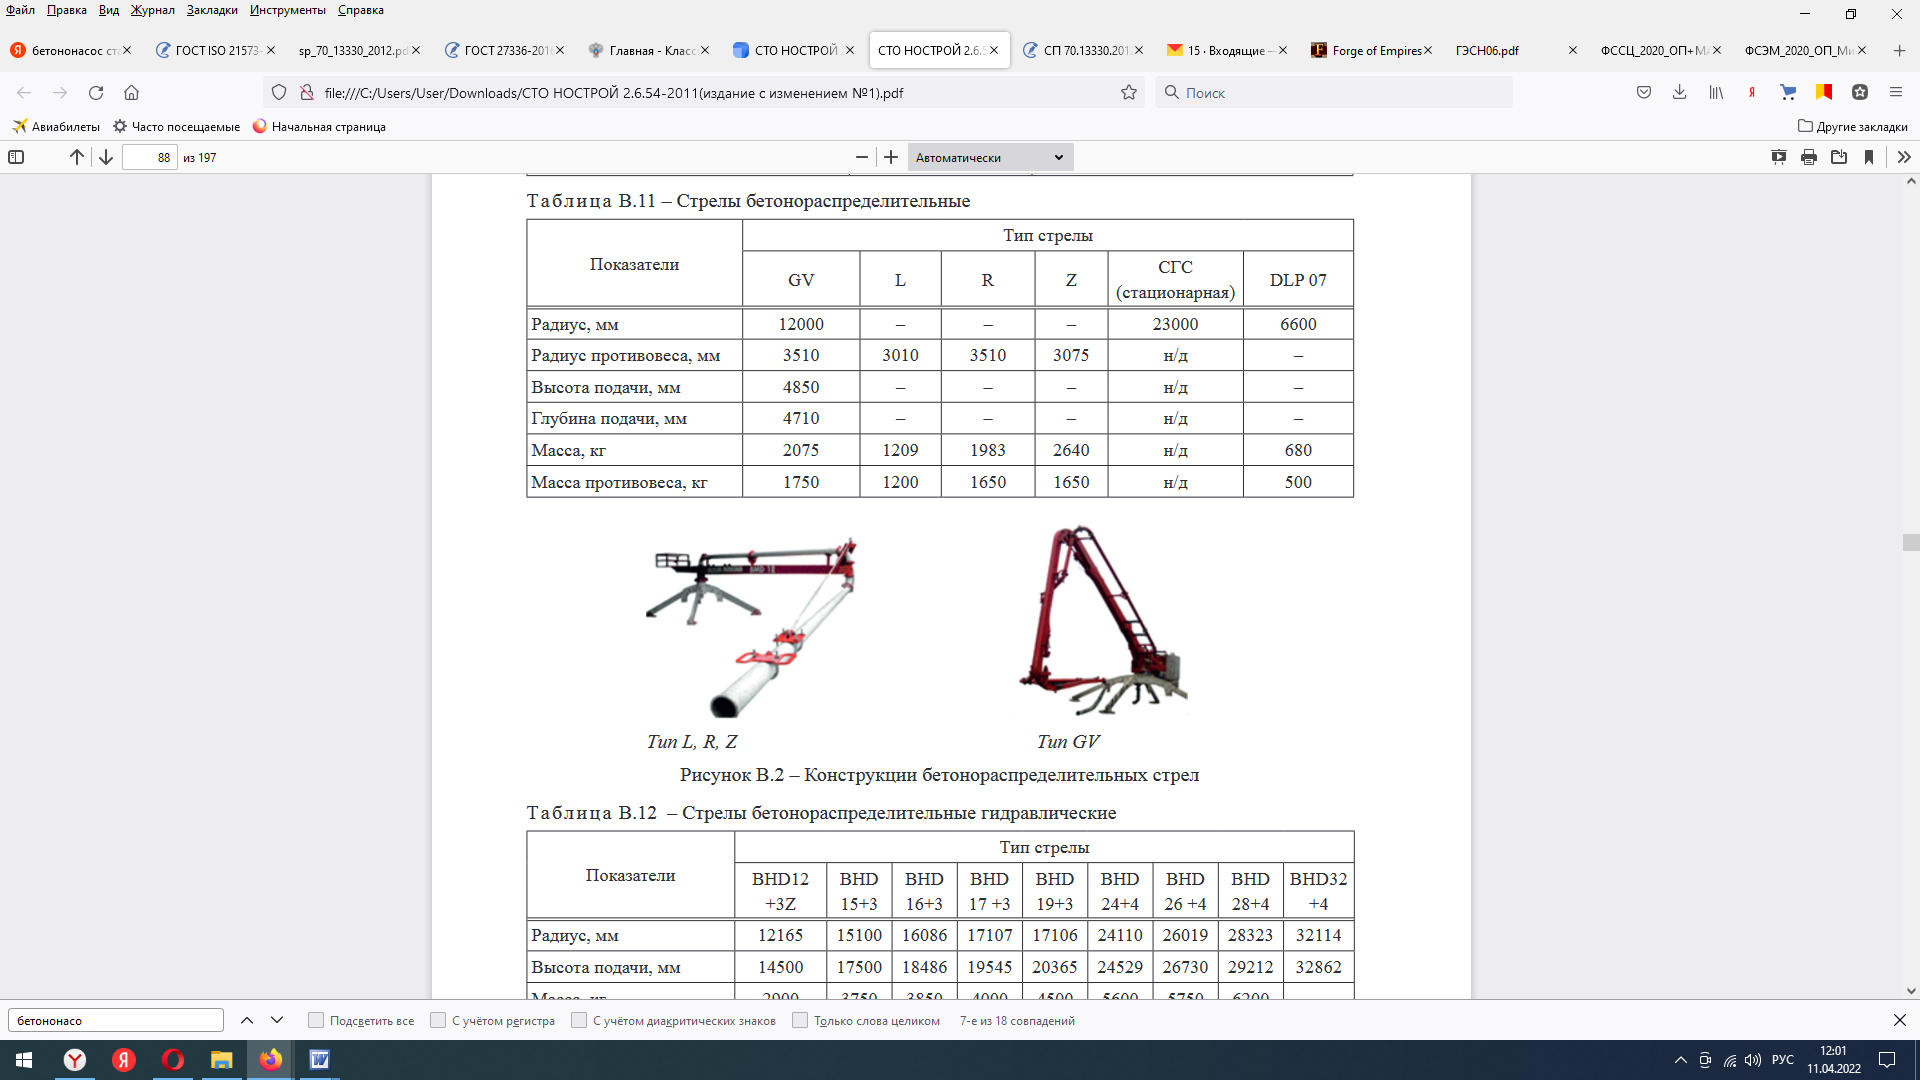Open Opera from the taskbar

172,1060
